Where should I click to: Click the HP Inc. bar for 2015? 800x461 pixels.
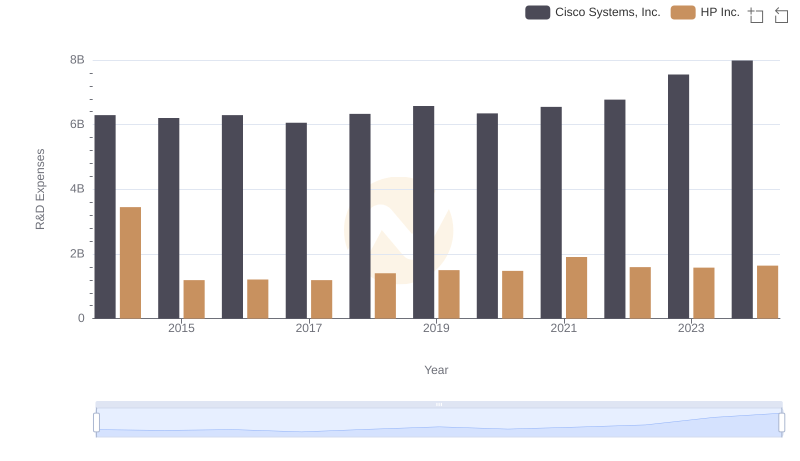click(x=194, y=299)
